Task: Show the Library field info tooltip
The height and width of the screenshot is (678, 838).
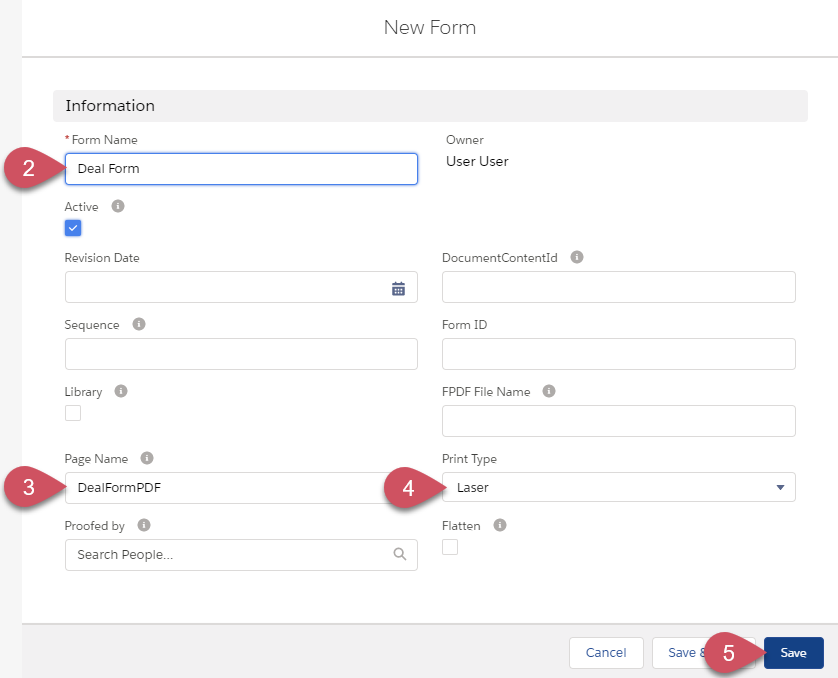Action: click(121, 391)
